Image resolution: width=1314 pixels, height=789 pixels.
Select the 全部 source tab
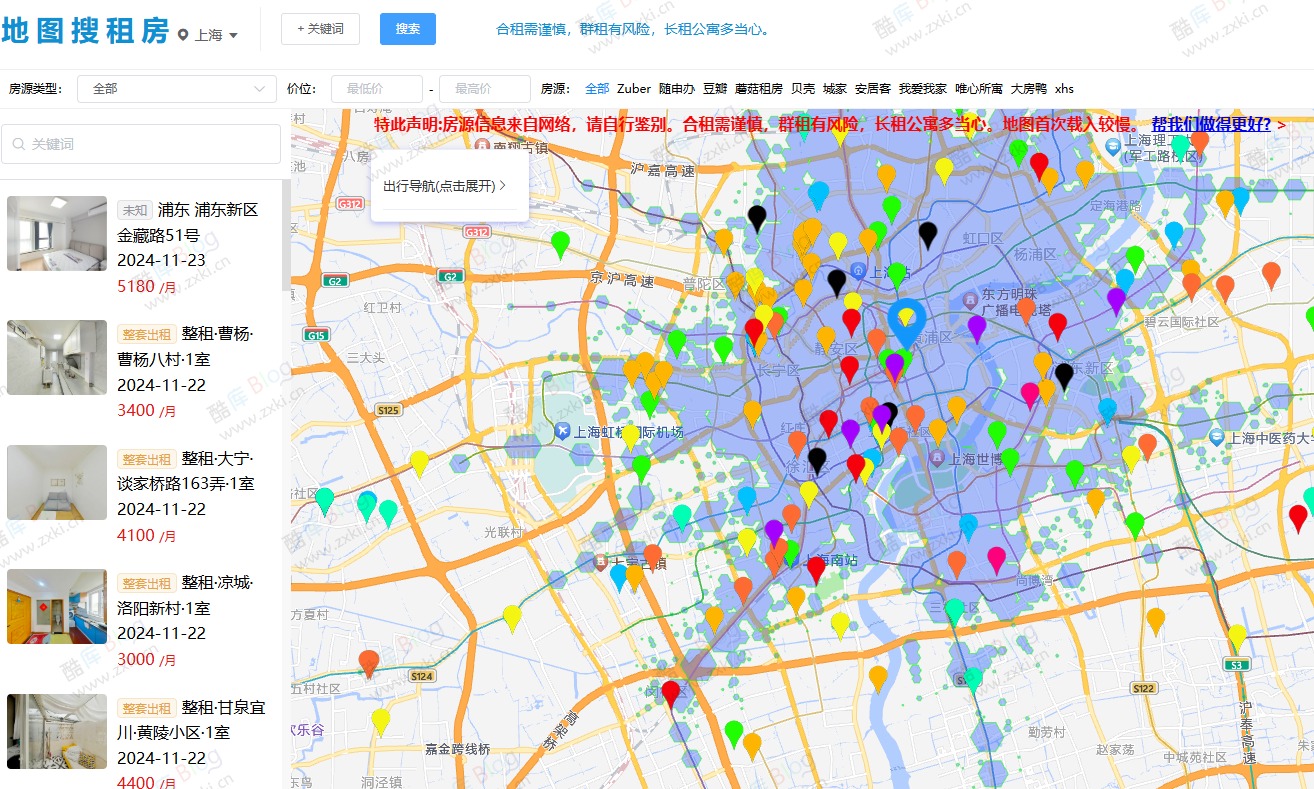[x=597, y=88]
